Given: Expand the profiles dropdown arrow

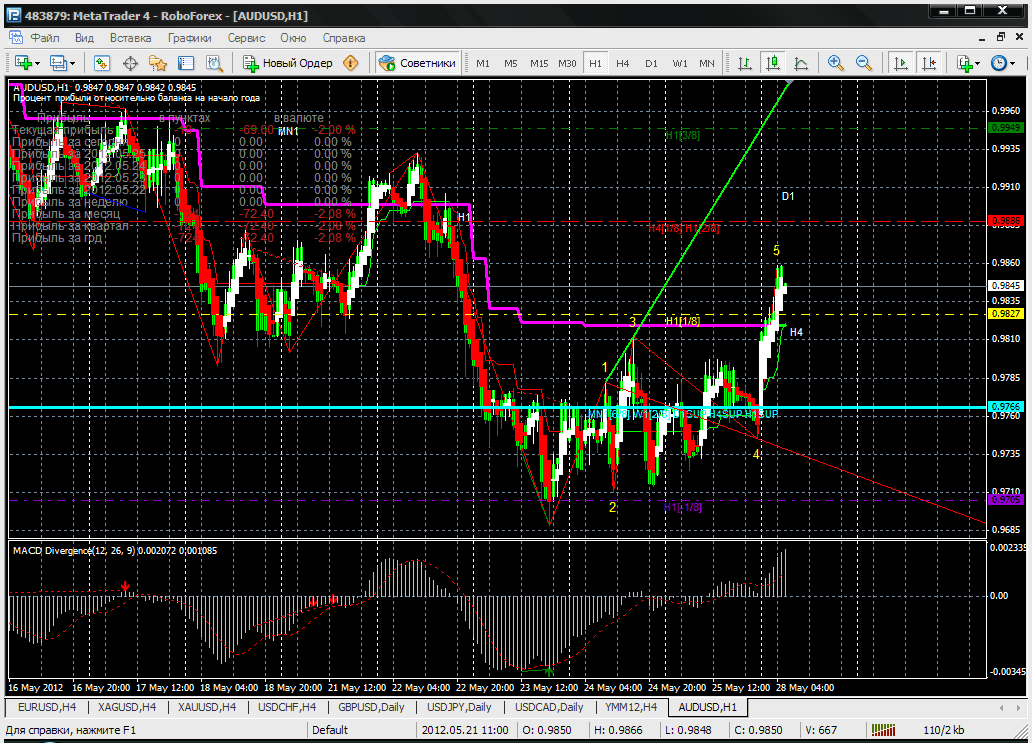Looking at the screenshot, I should 72,64.
